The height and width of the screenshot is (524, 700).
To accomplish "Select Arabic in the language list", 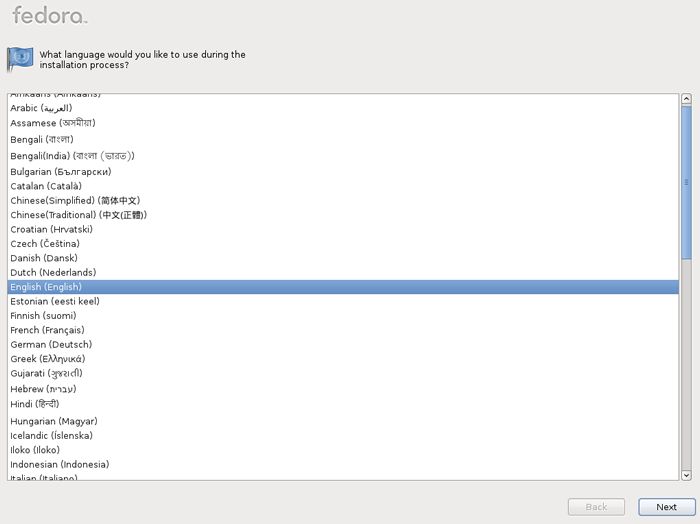I will point(343,108).
